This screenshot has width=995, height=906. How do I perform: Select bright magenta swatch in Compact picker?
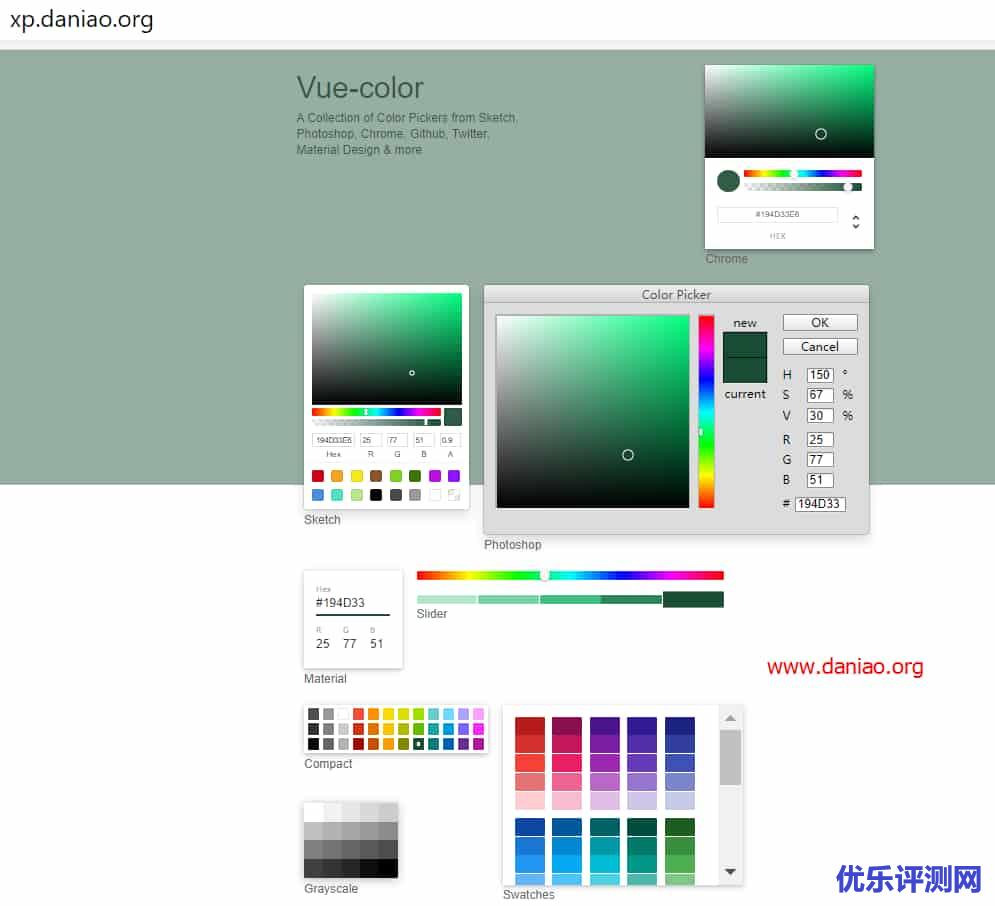point(478,729)
